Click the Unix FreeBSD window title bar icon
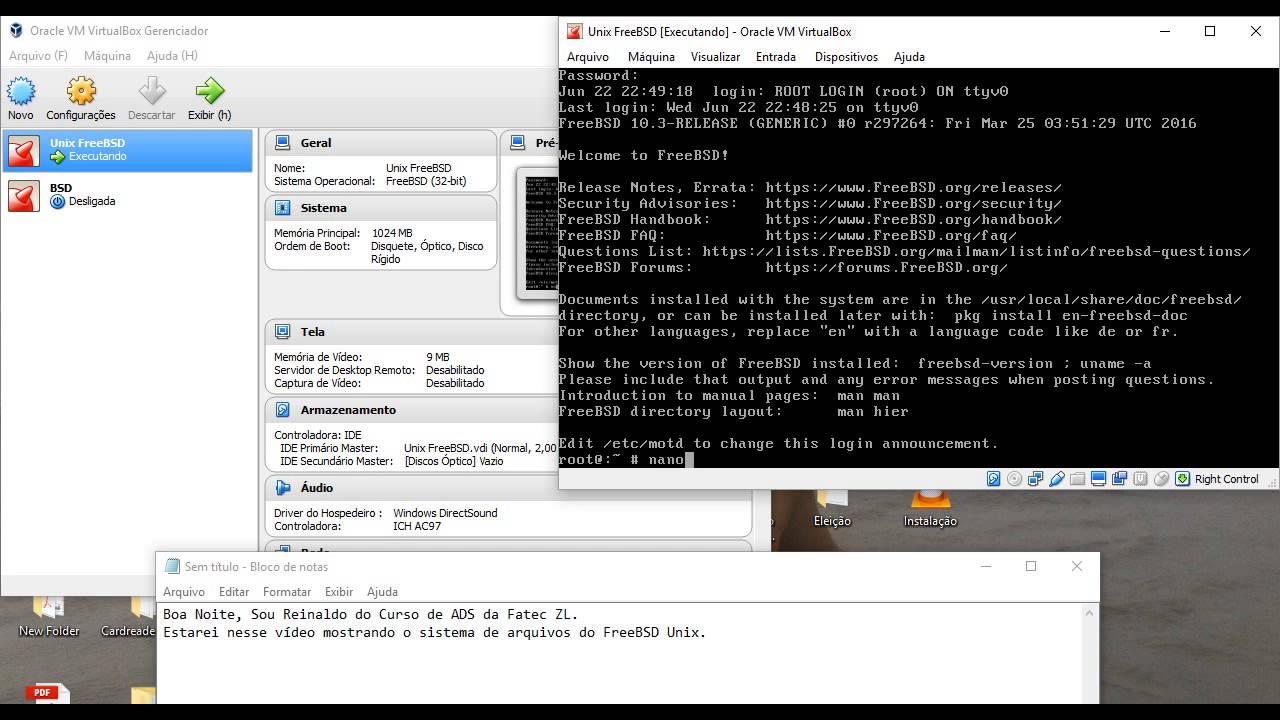The image size is (1280, 720). click(x=574, y=31)
